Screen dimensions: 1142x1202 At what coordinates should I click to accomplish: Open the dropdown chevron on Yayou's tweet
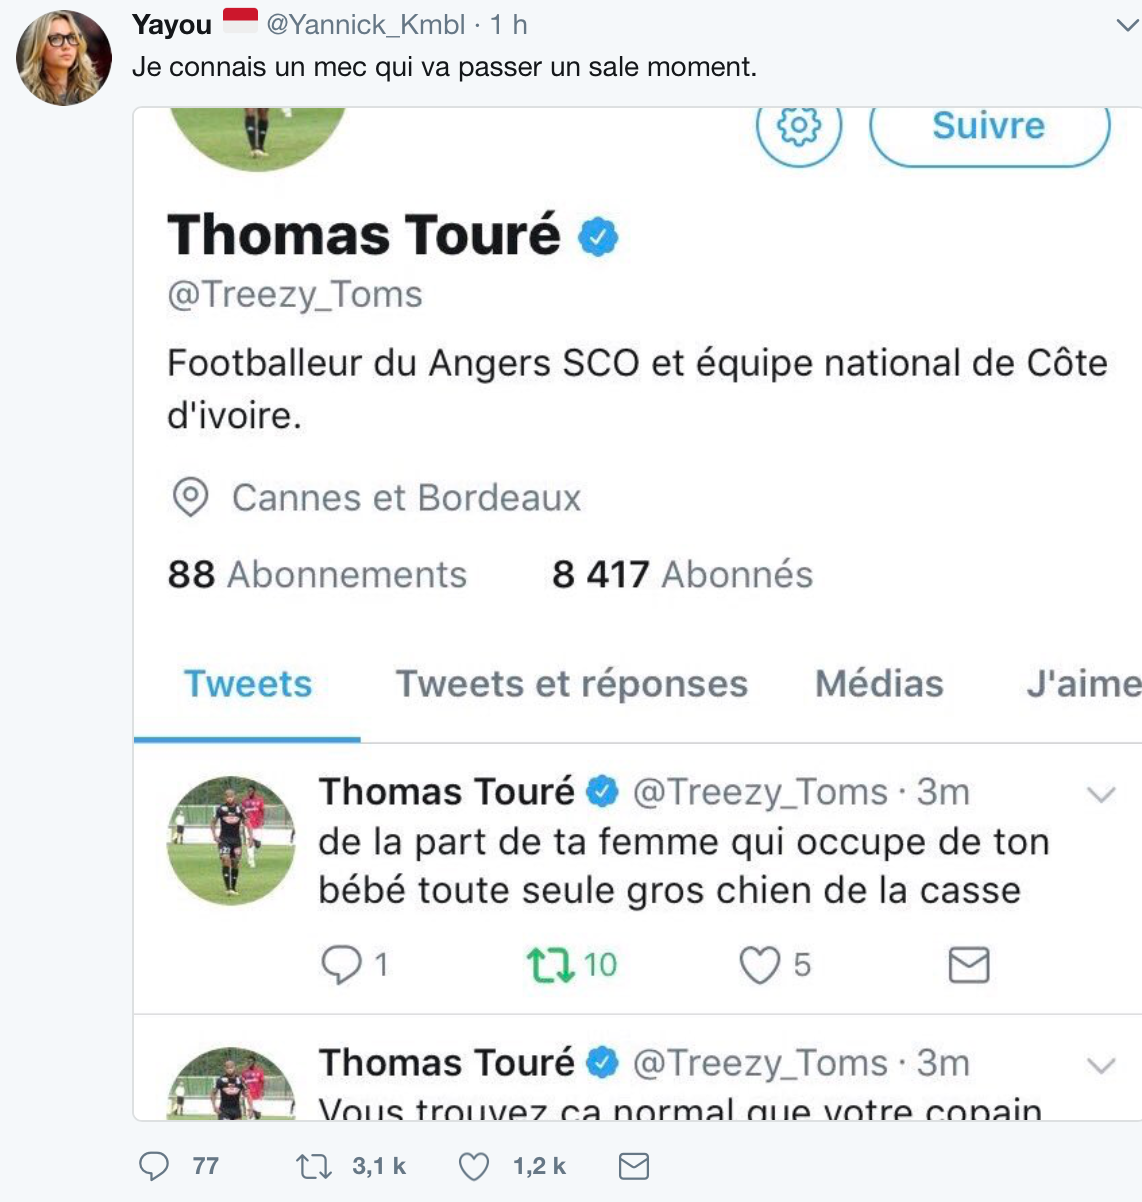(1127, 26)
